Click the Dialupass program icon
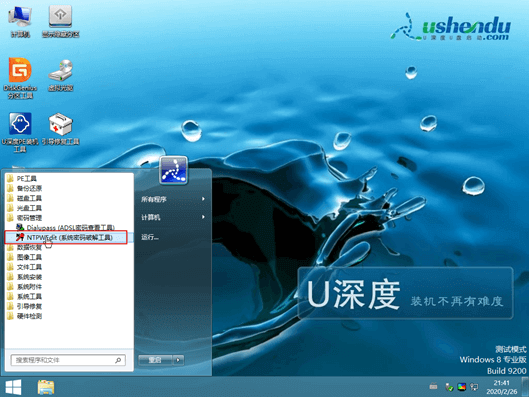Viewport: 529px width, 397px height. coord(20,227)
